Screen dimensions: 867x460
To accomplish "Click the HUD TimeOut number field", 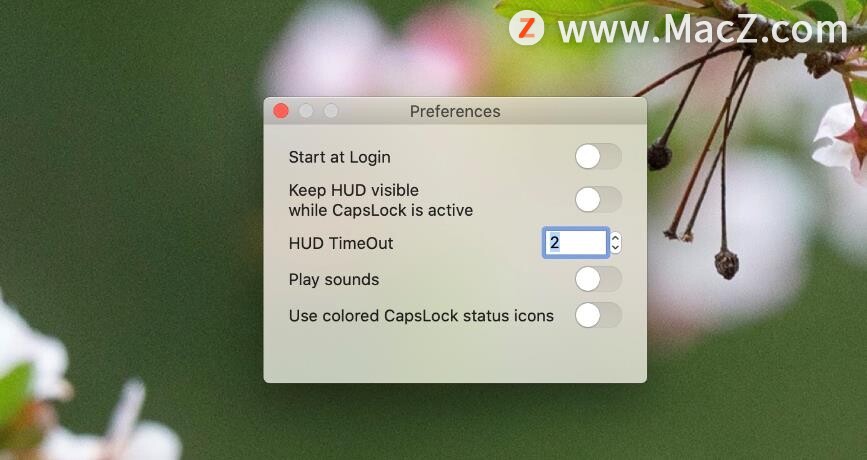I will pyautogui.click(x=576, y=243).
